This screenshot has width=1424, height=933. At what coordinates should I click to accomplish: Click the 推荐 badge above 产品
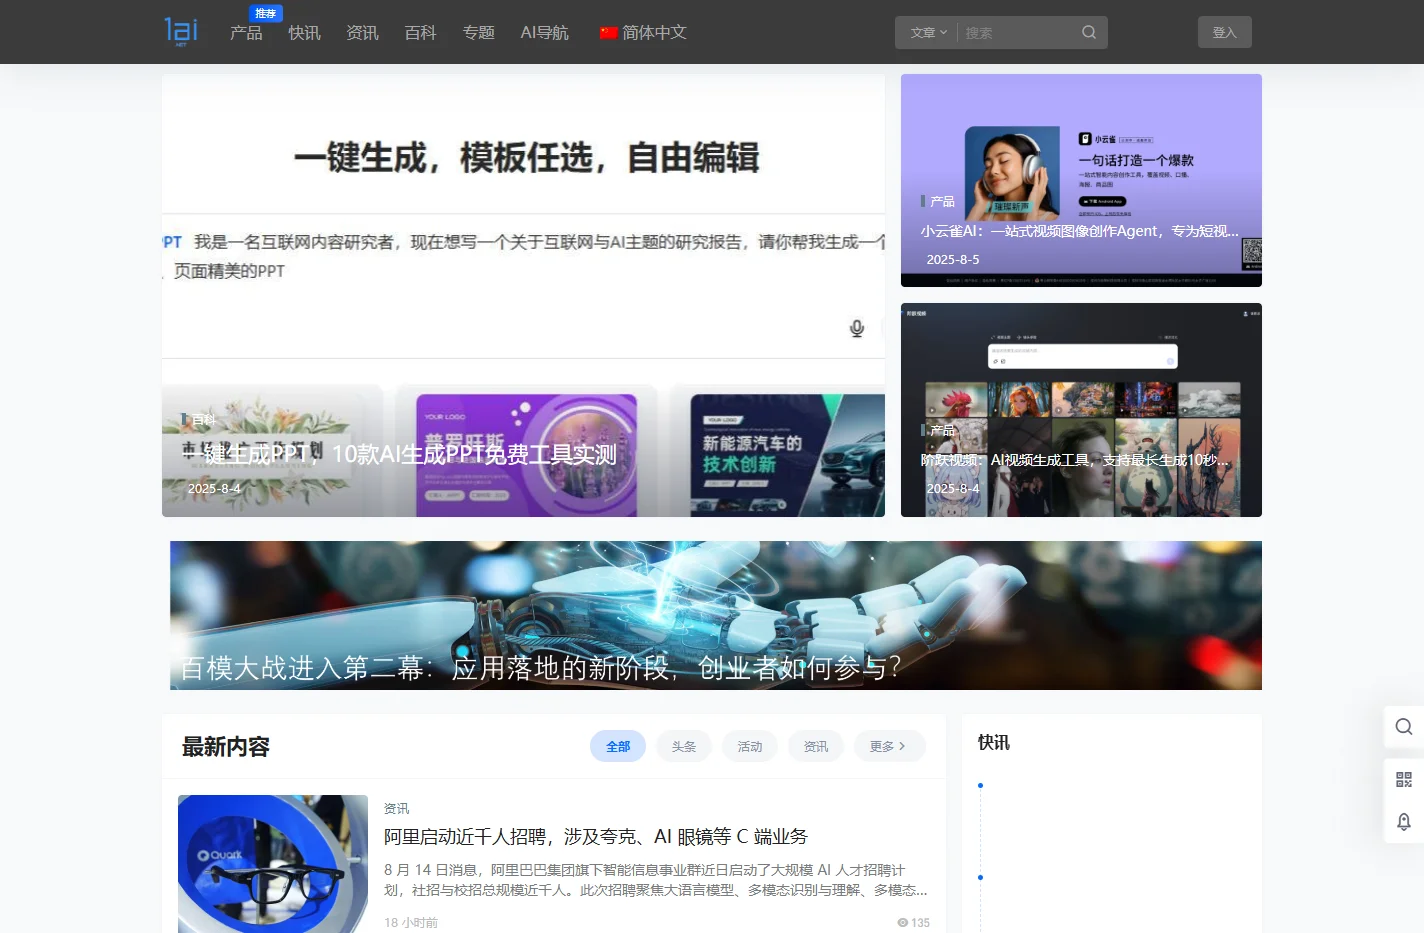pyautogui.click(x=265, y=13)
